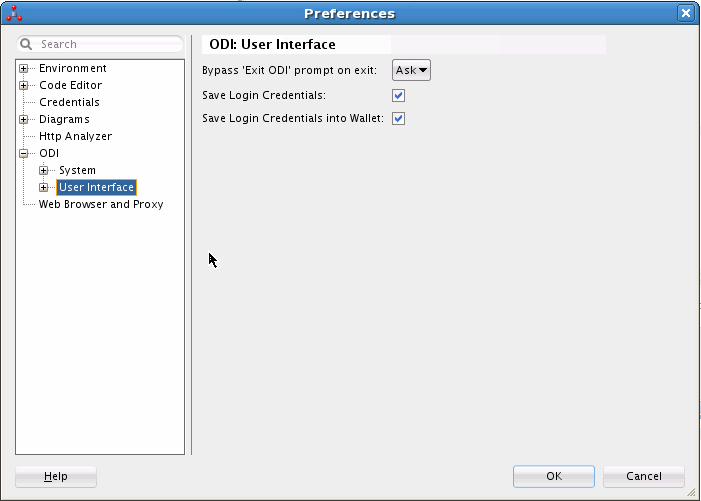The width and height of the screenshot is (701, 501).
Task: Click the OK button
Action: (x=554, y=476)
